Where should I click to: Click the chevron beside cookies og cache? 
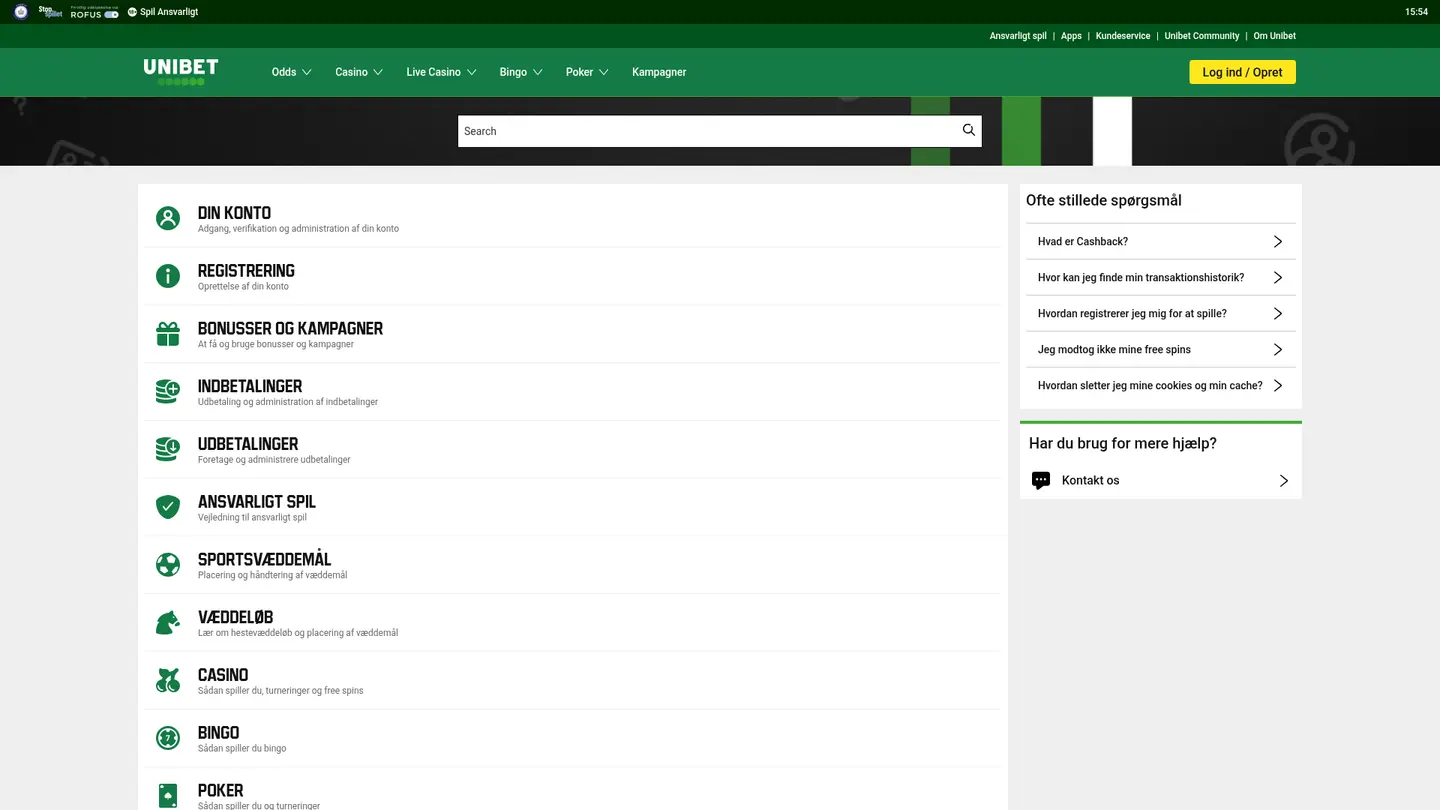[1277, 386]
